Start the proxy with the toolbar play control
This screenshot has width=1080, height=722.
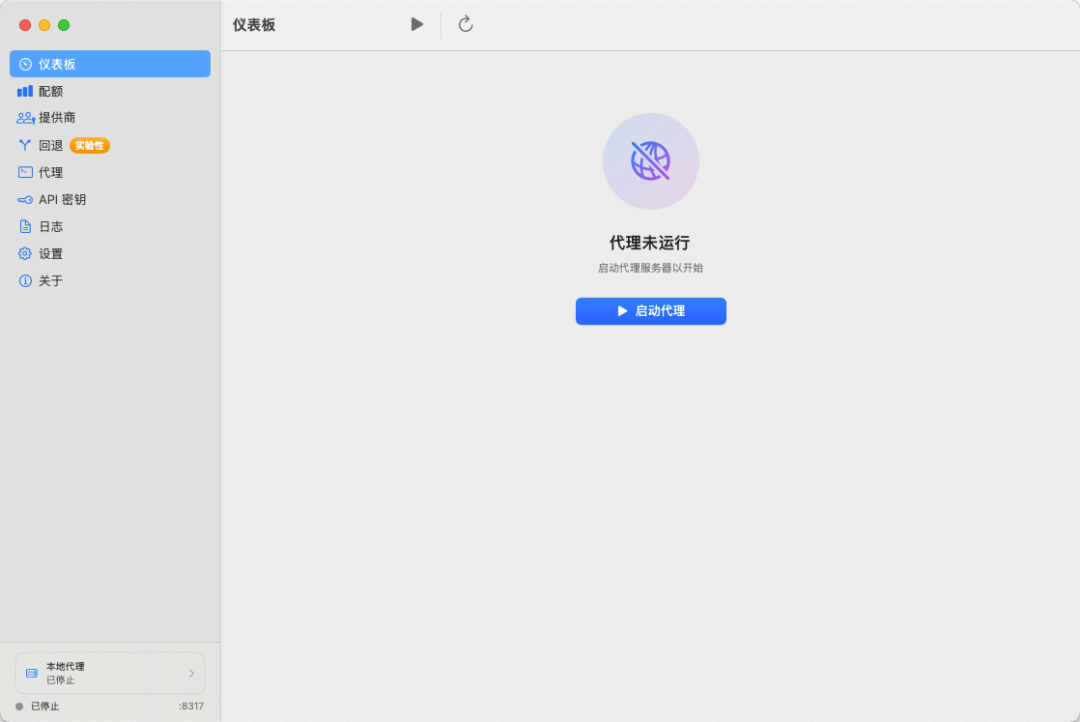pos(417,24)
